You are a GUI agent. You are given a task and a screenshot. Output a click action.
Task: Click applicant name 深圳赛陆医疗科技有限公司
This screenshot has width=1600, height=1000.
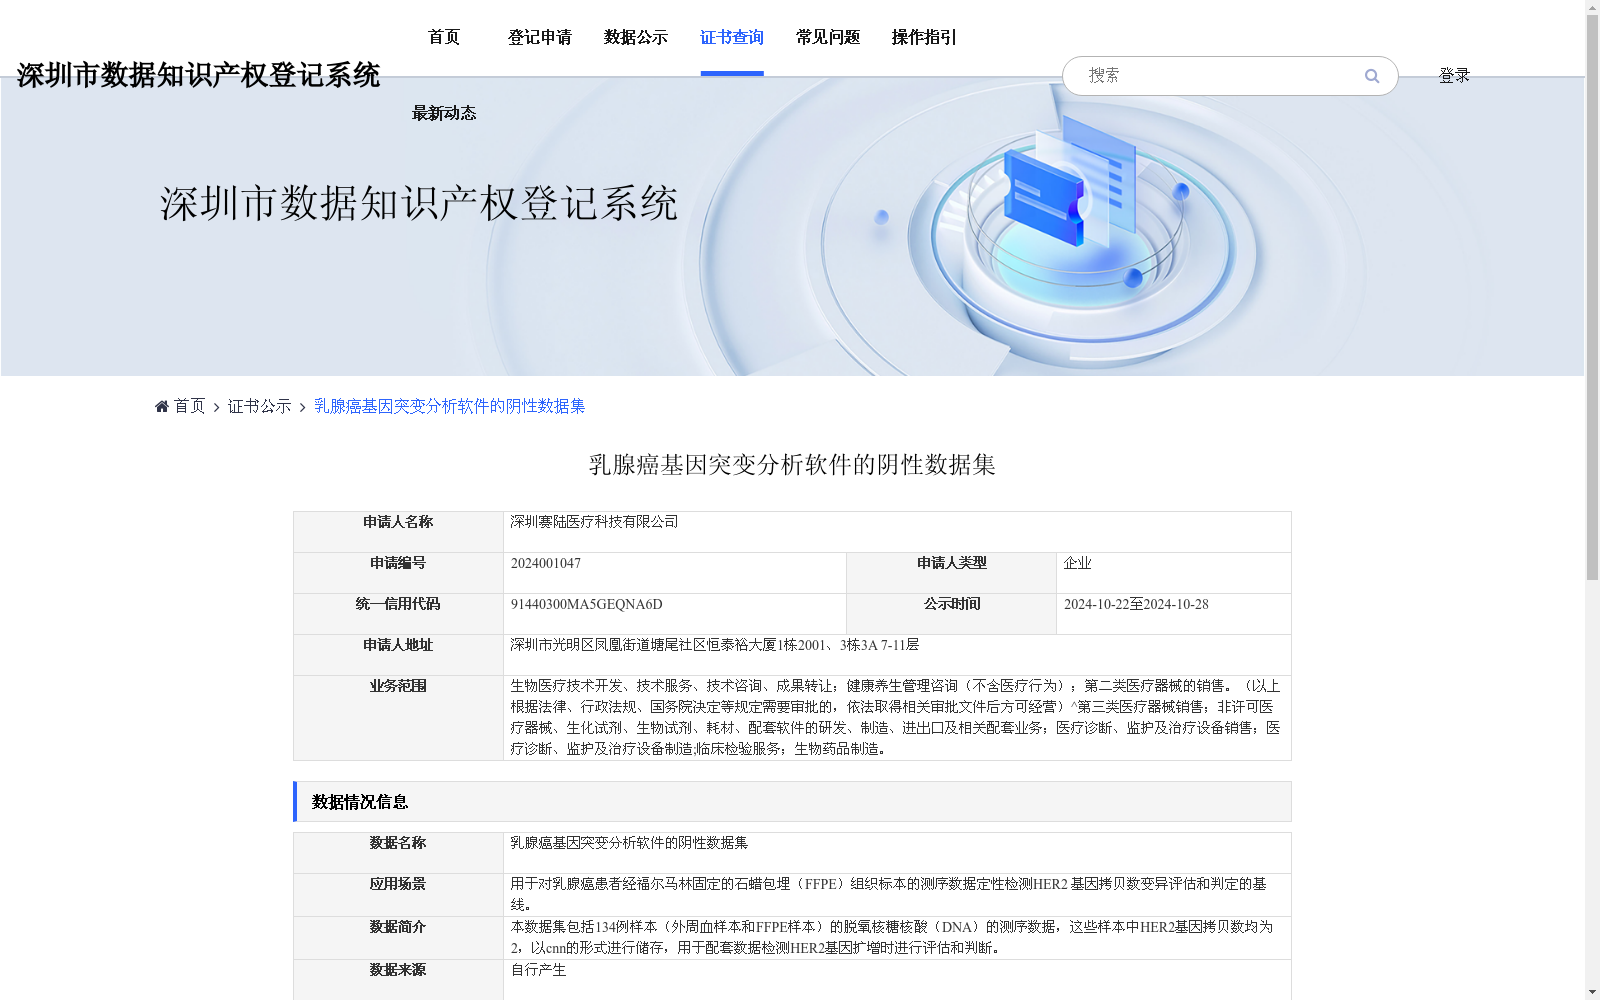click(594, 522)
